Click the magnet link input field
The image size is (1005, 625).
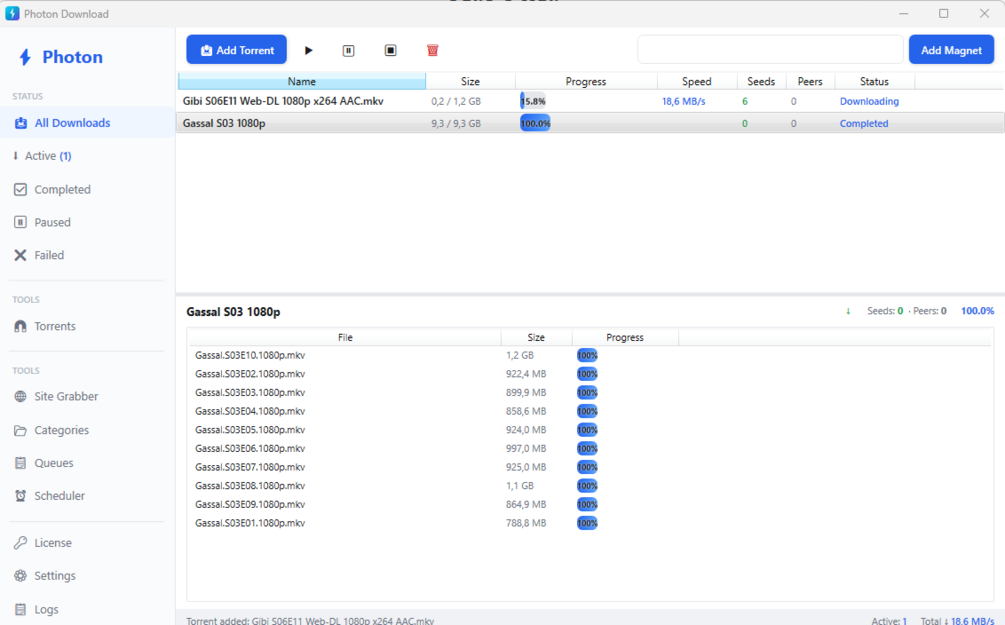(x=770, y=49)
